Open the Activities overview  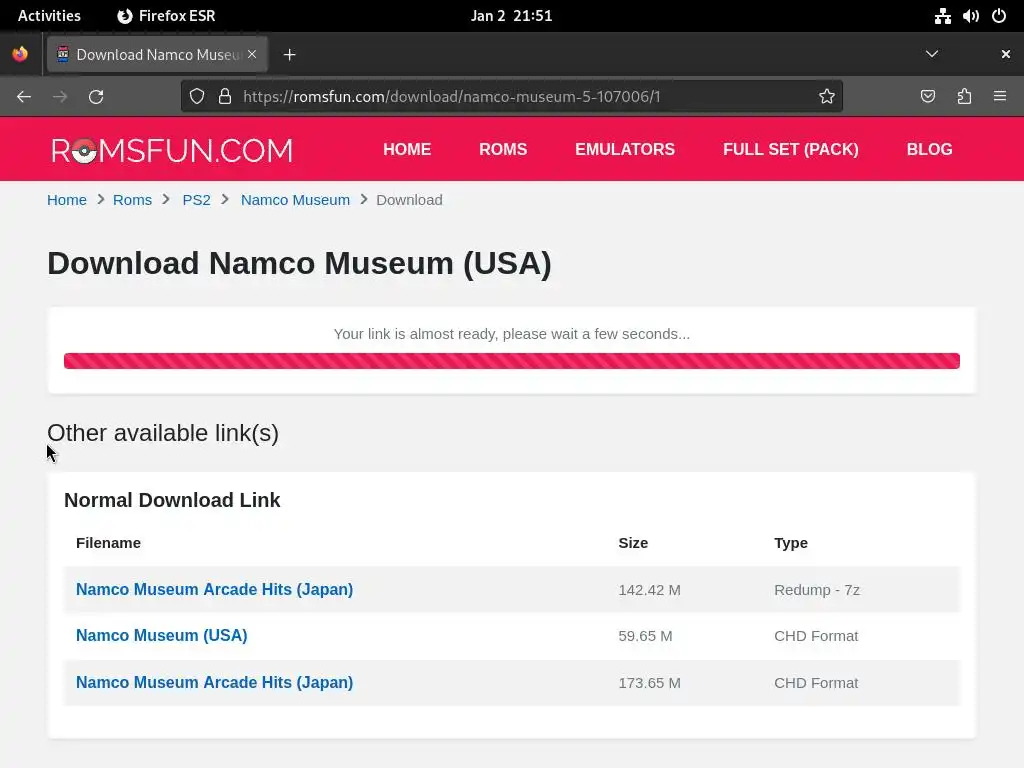click(x=49, y=16)
